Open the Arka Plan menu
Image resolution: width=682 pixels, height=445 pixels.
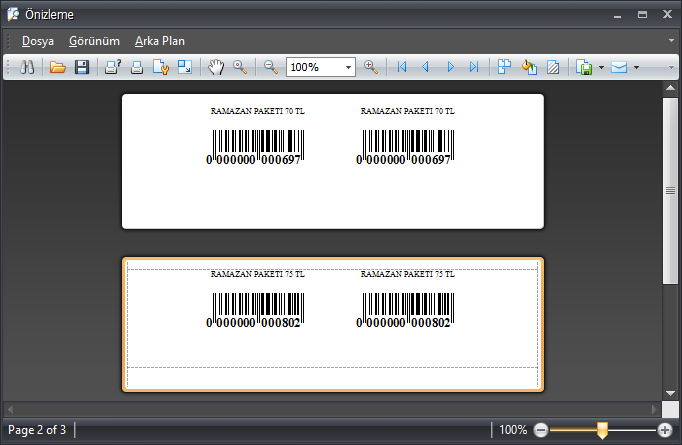coord(160,41)
